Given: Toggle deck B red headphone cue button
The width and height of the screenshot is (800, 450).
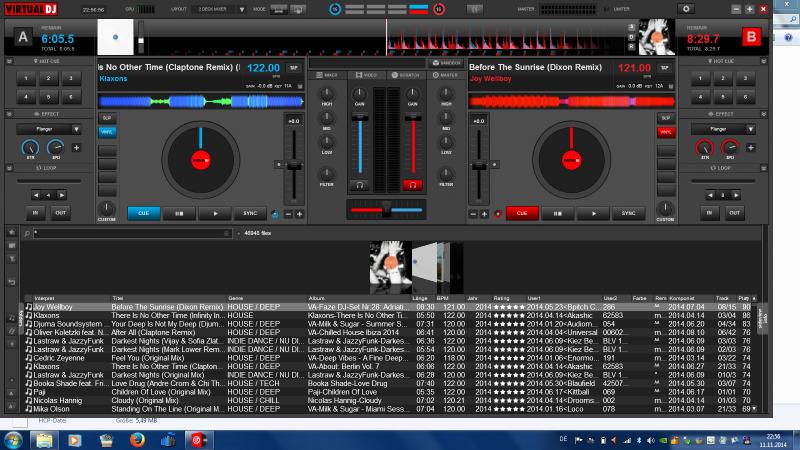Looking at the screenshot, I should point(412,186).
